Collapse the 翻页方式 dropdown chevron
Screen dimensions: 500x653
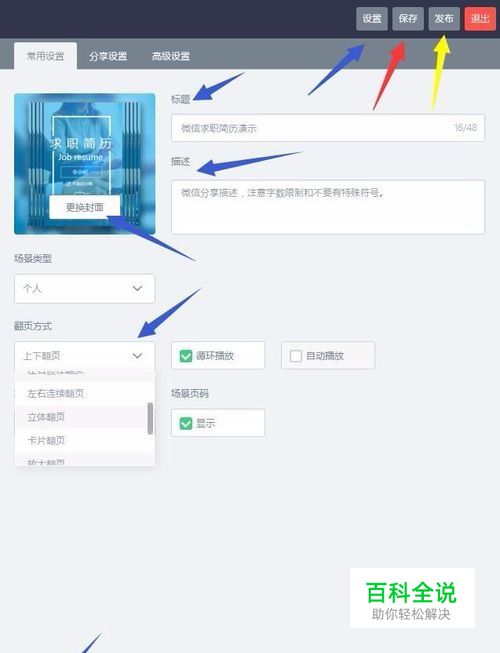click(x=137, y=356)
